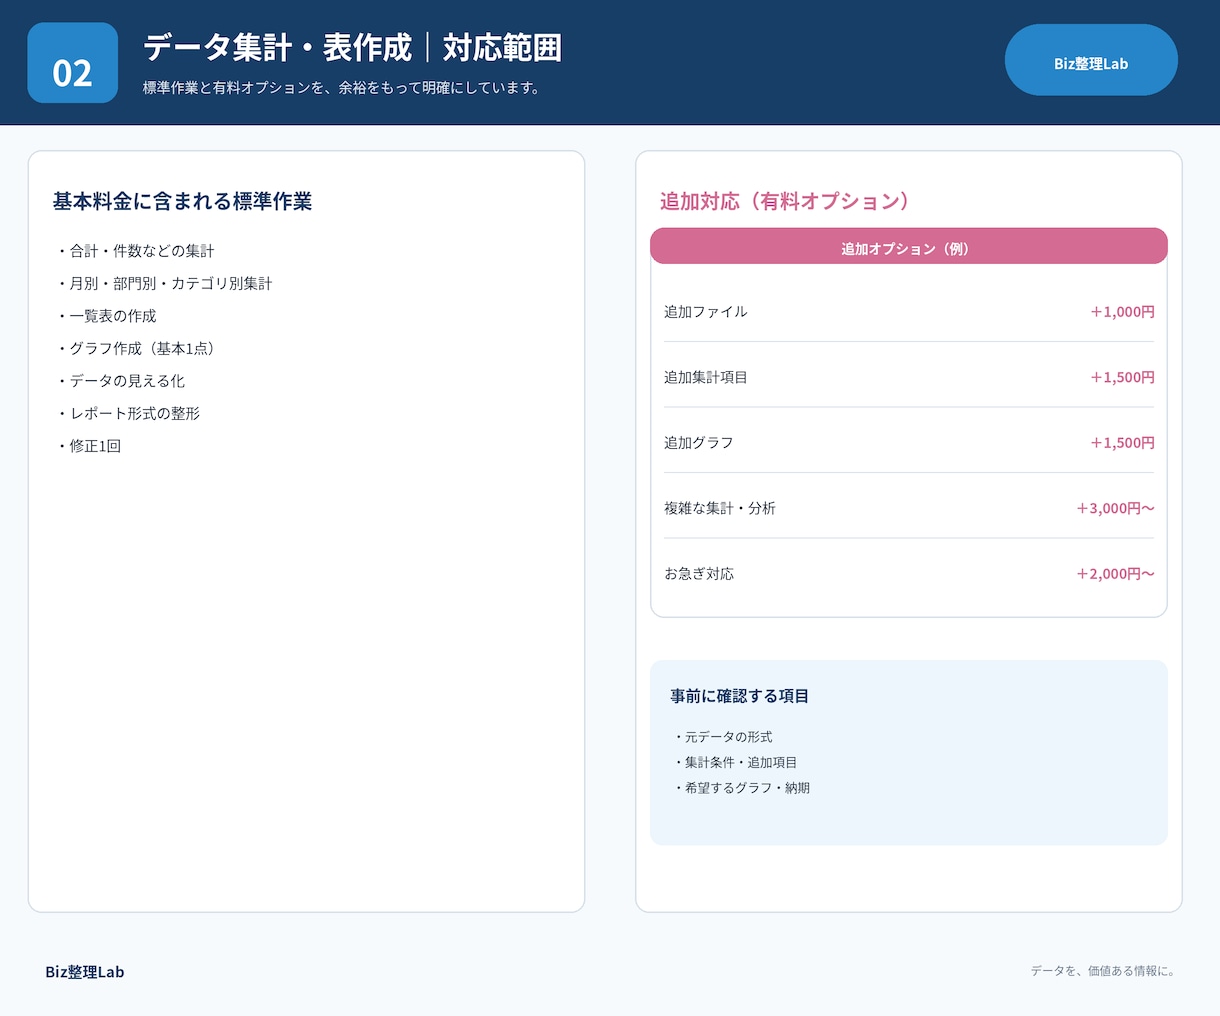Click the Biz整理Lab button in header
This screenshot has height=1016, width=1220.
click(1091, 60)
